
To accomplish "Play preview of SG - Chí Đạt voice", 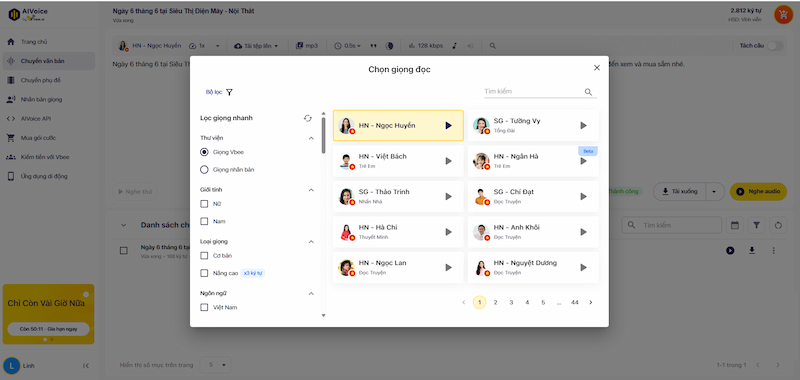I will pos(584,196).
